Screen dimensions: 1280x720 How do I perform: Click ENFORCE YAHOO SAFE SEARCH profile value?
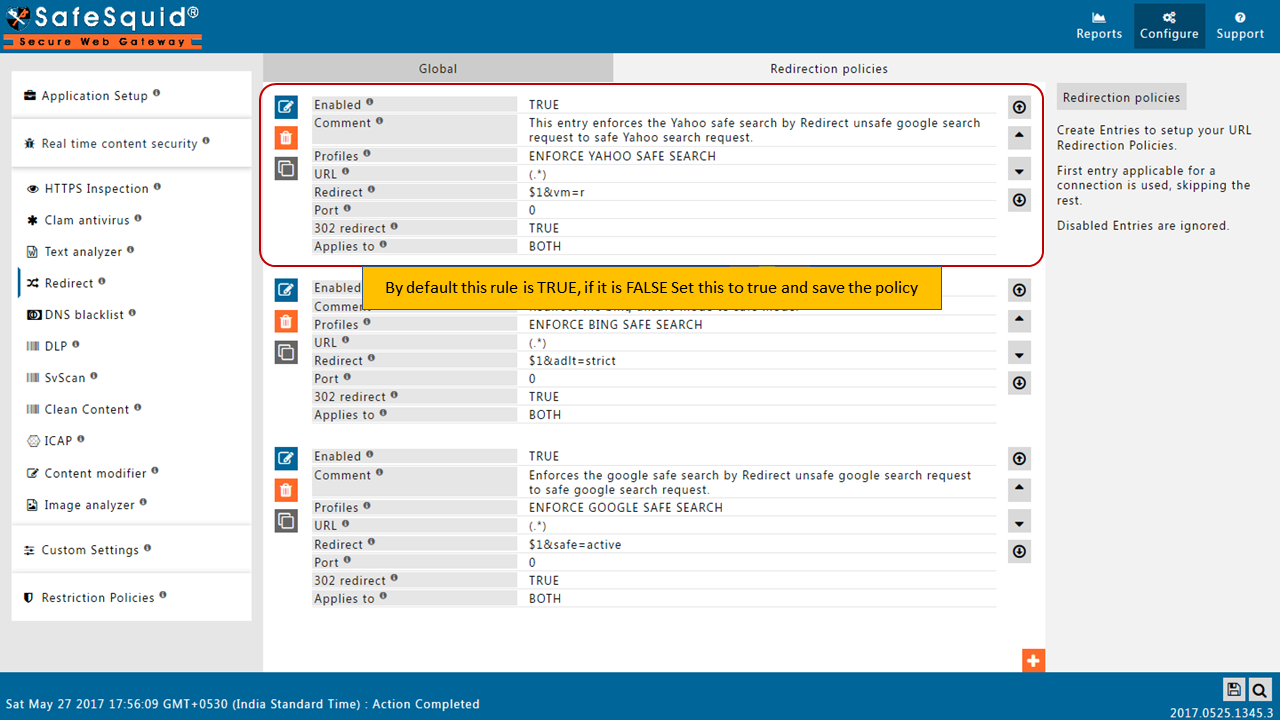click(x=622, y=156)
